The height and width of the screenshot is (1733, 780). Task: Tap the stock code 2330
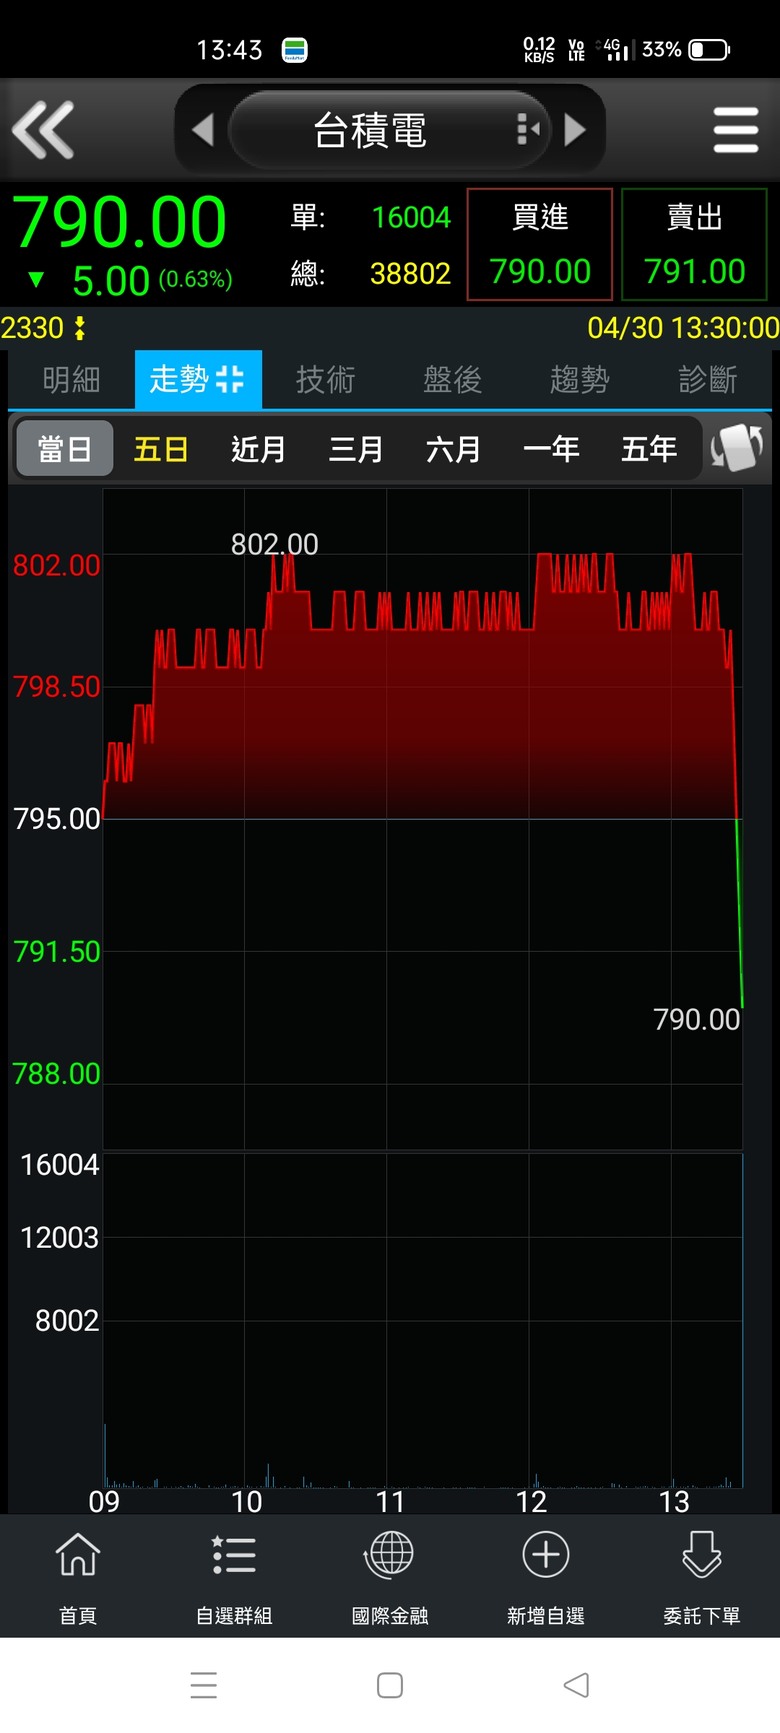[x=33, y=328]
